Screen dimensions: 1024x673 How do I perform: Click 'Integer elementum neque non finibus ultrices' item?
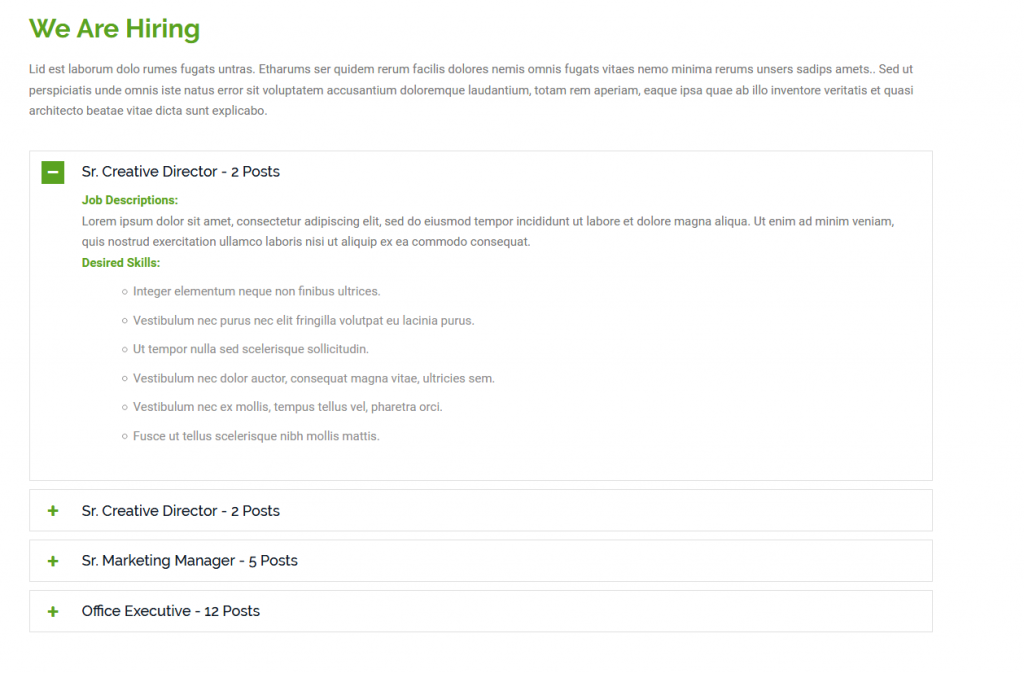pyautogui.click(x=256, y=292)
